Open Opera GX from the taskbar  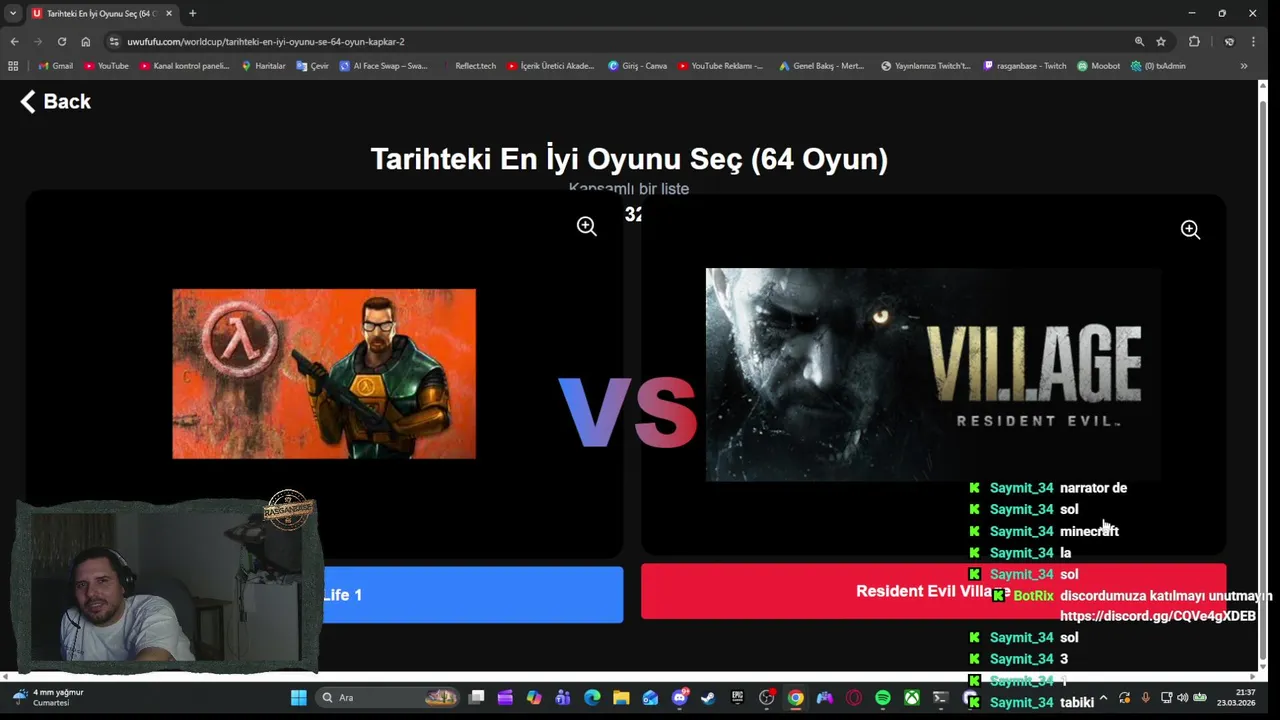pos(854,698)
